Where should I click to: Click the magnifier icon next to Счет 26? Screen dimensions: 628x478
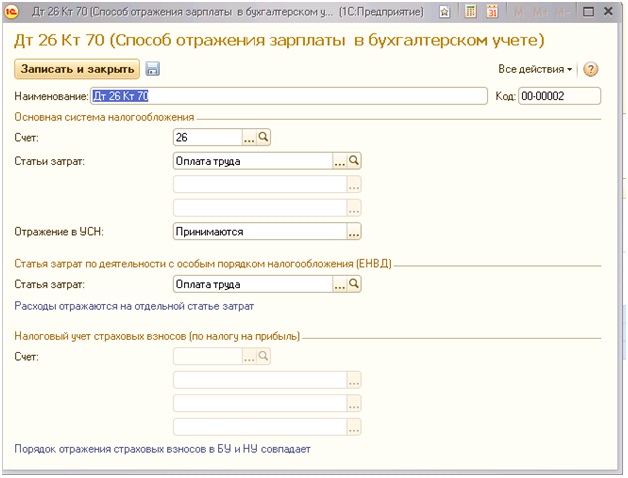click(264, 137)
